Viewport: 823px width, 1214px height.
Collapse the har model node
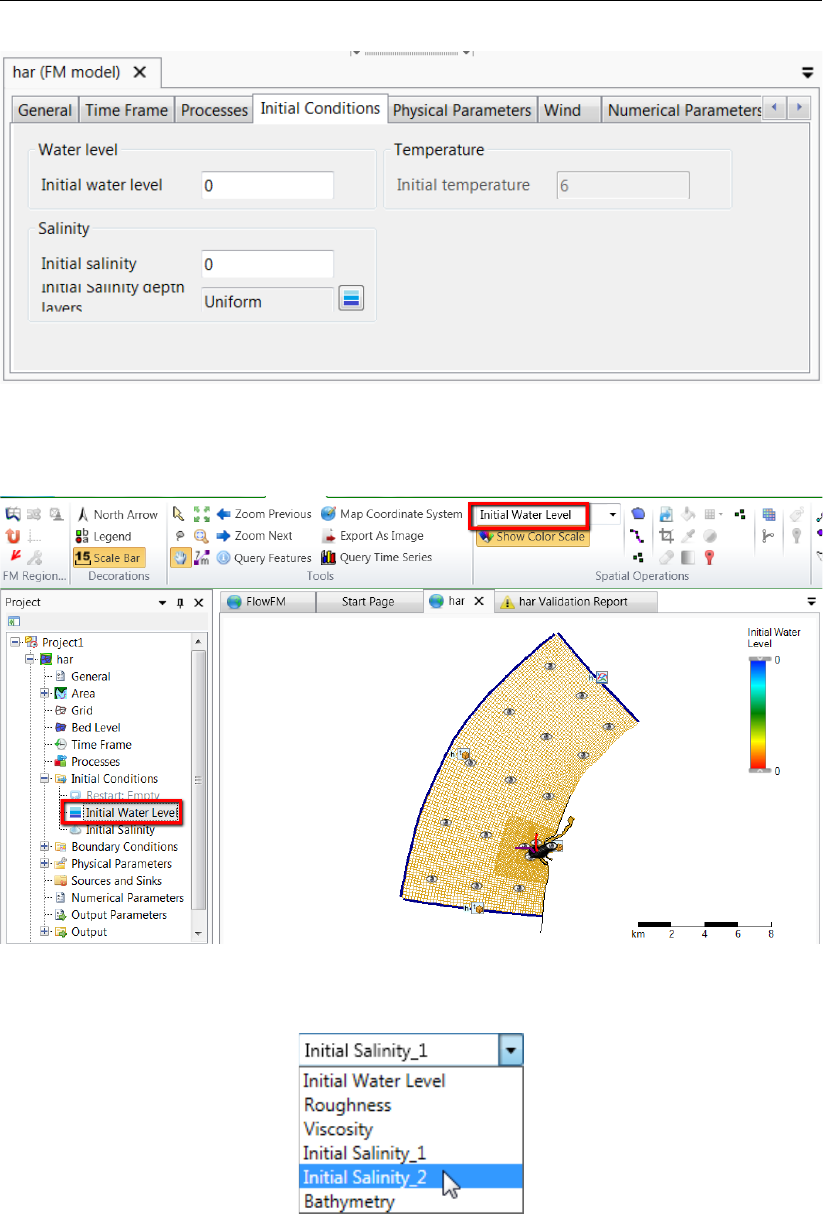30,659
